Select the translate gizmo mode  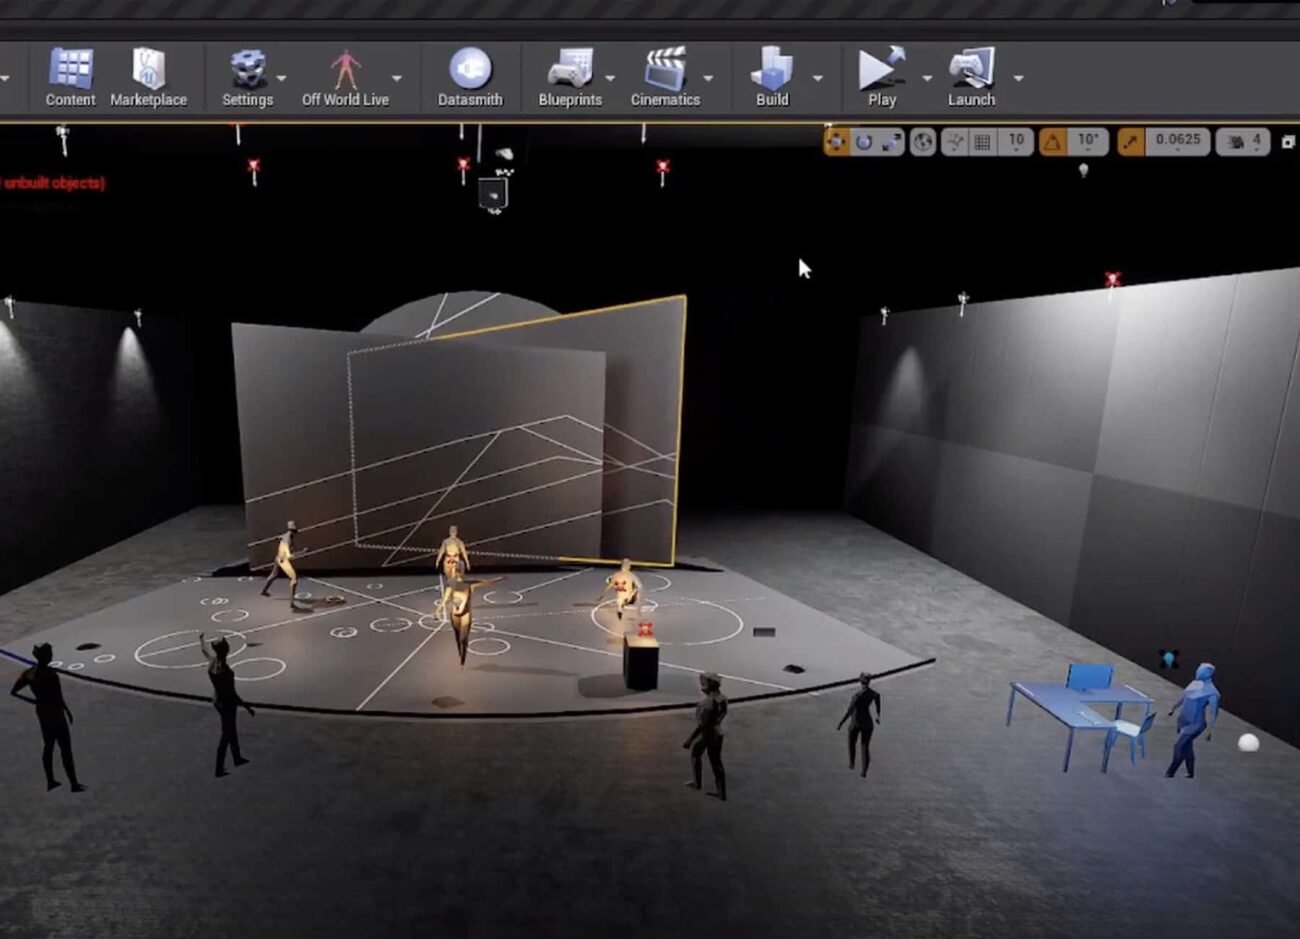point(836,142)
